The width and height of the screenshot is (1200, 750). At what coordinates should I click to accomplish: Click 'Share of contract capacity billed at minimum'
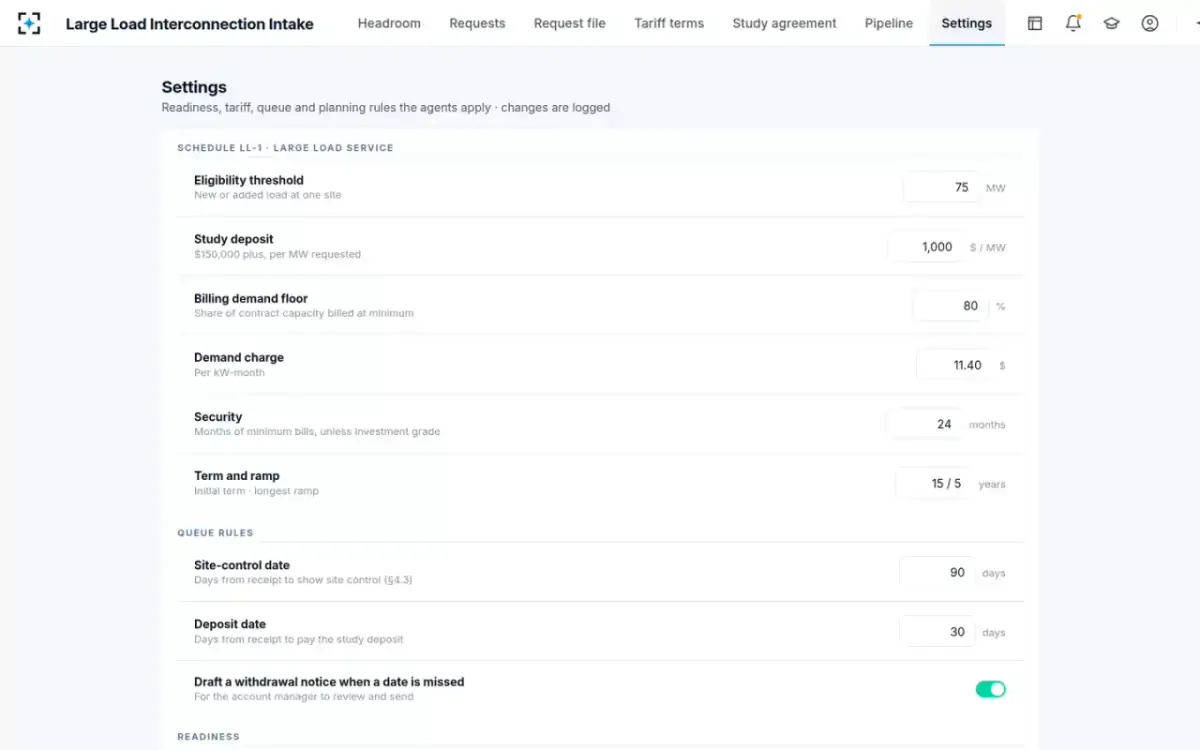304,313
